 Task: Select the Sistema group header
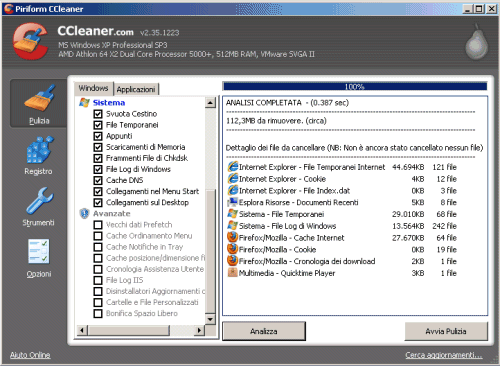coord(109,103)
